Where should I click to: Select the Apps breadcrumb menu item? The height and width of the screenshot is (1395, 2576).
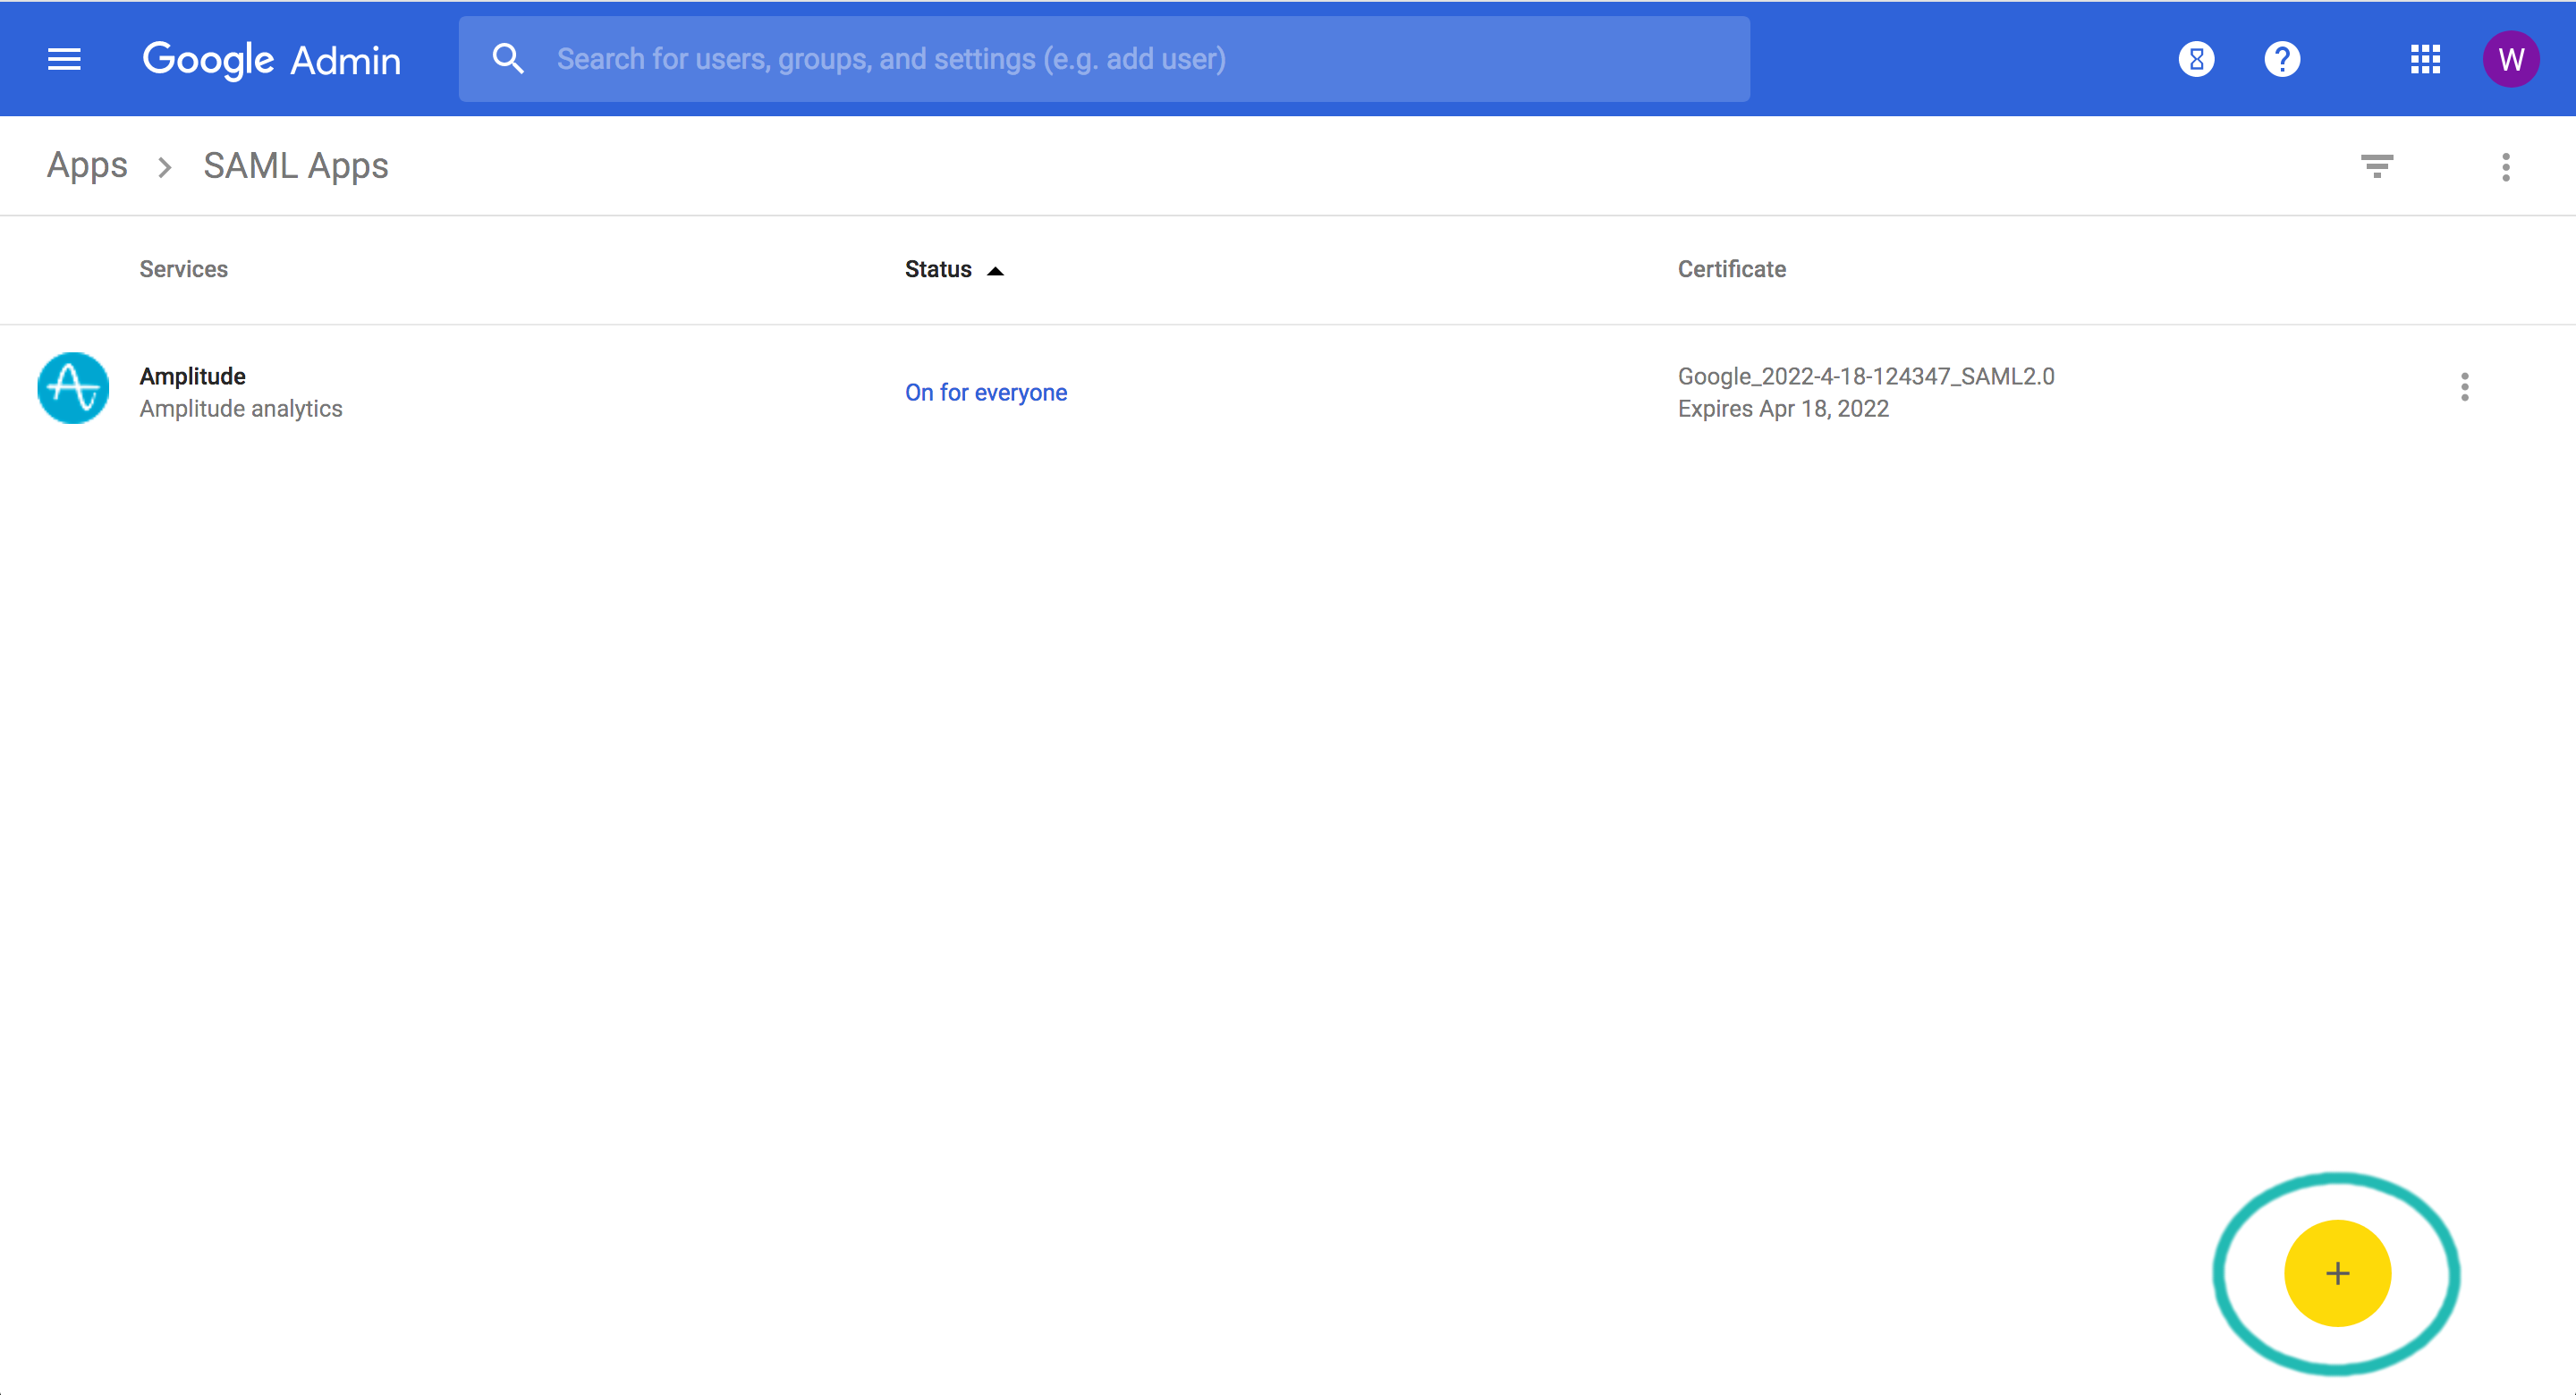click(88, 165)
